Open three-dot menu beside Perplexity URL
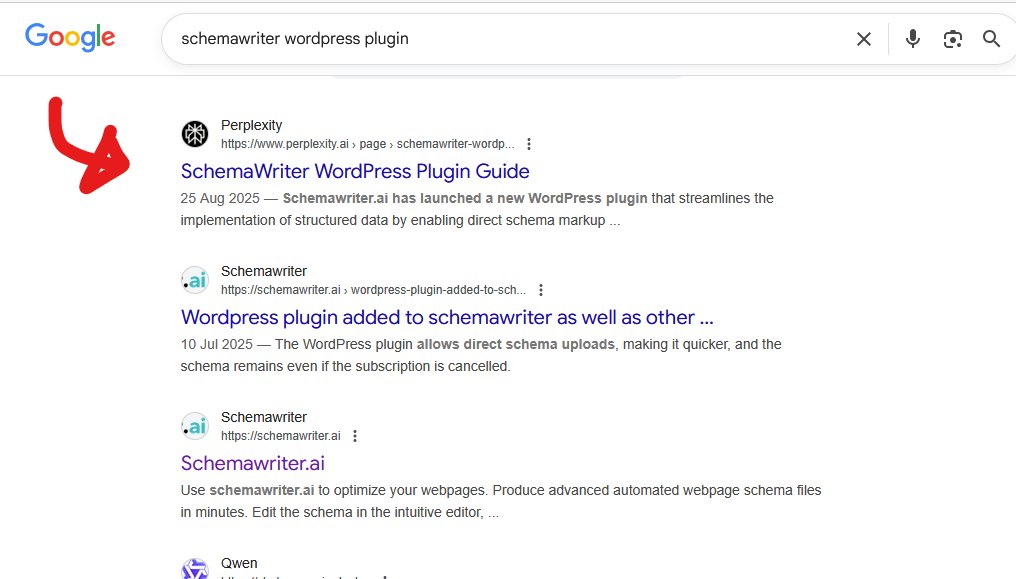 click(529, 144)
